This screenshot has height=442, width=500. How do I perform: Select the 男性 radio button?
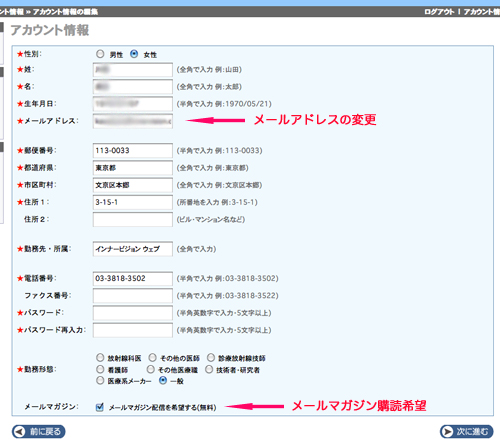100,54
